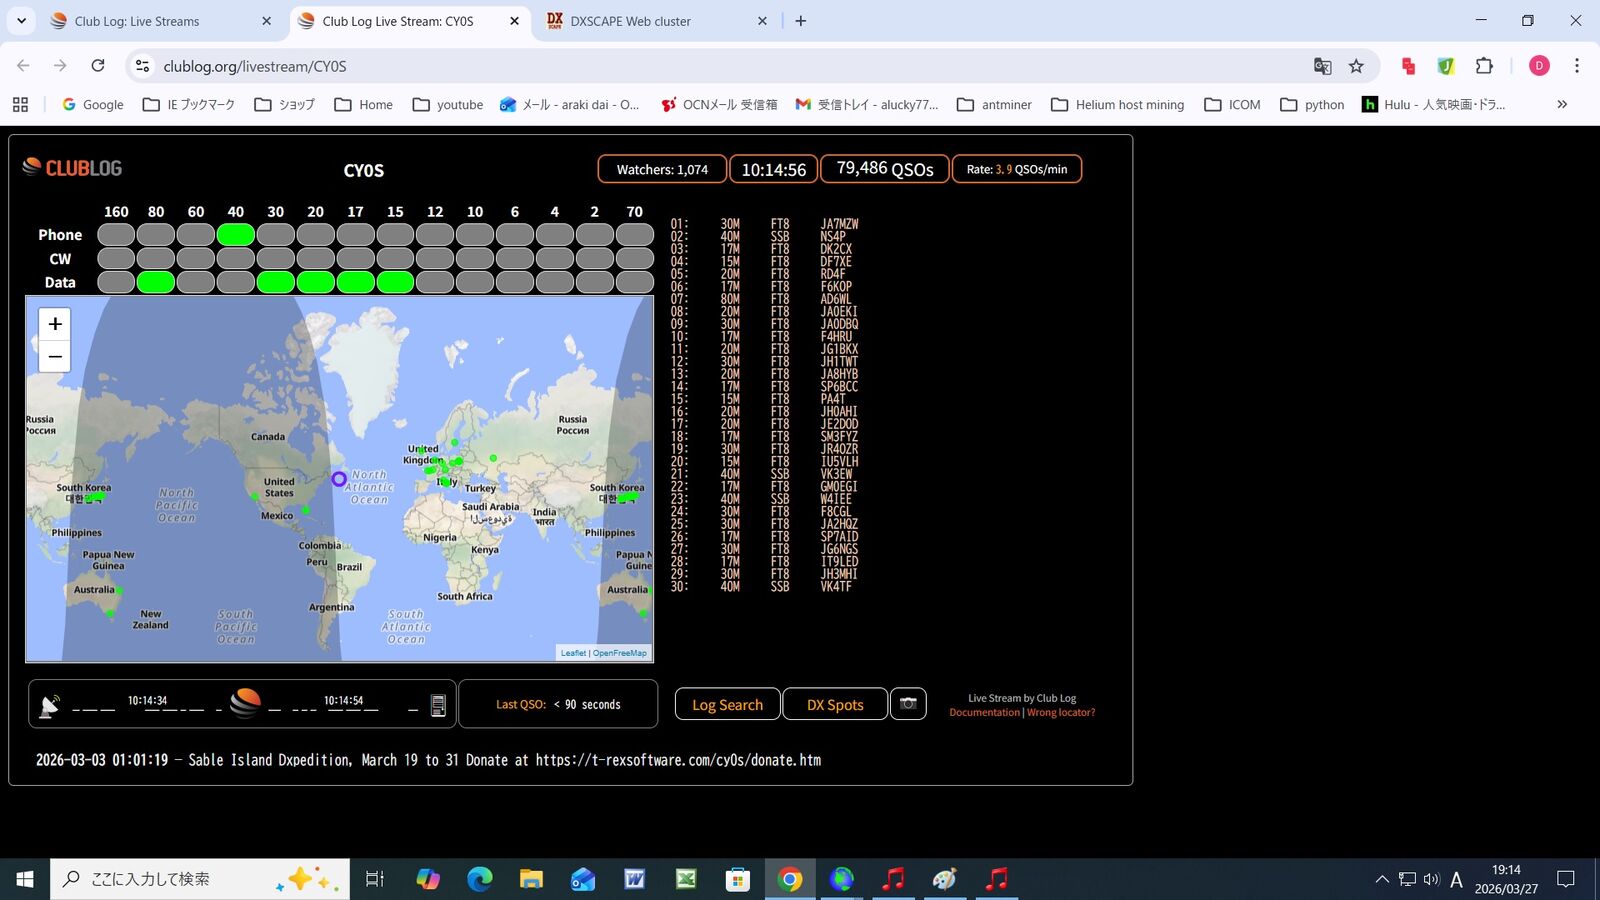Switch to the DXSCAPE Web cluster tab
The width and height of the screenshot is (1600, 900).
[x=630, y=21]
